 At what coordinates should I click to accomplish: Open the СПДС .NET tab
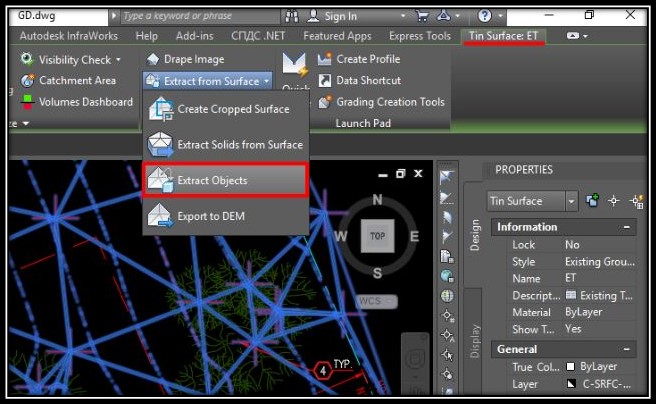(x=258, y=36)
